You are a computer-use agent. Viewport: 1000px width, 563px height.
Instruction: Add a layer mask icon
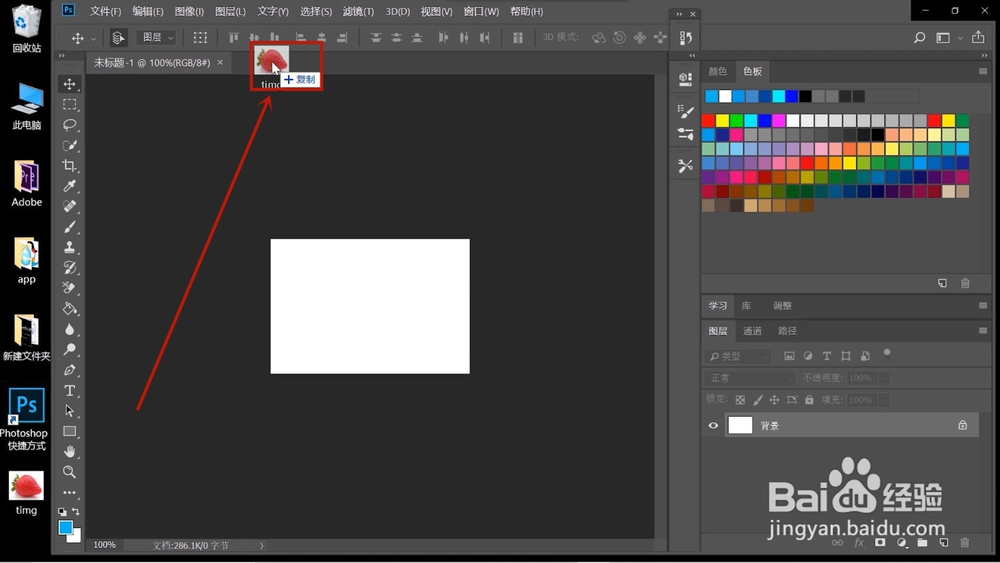pyautogui.click(x=880, y=543)
